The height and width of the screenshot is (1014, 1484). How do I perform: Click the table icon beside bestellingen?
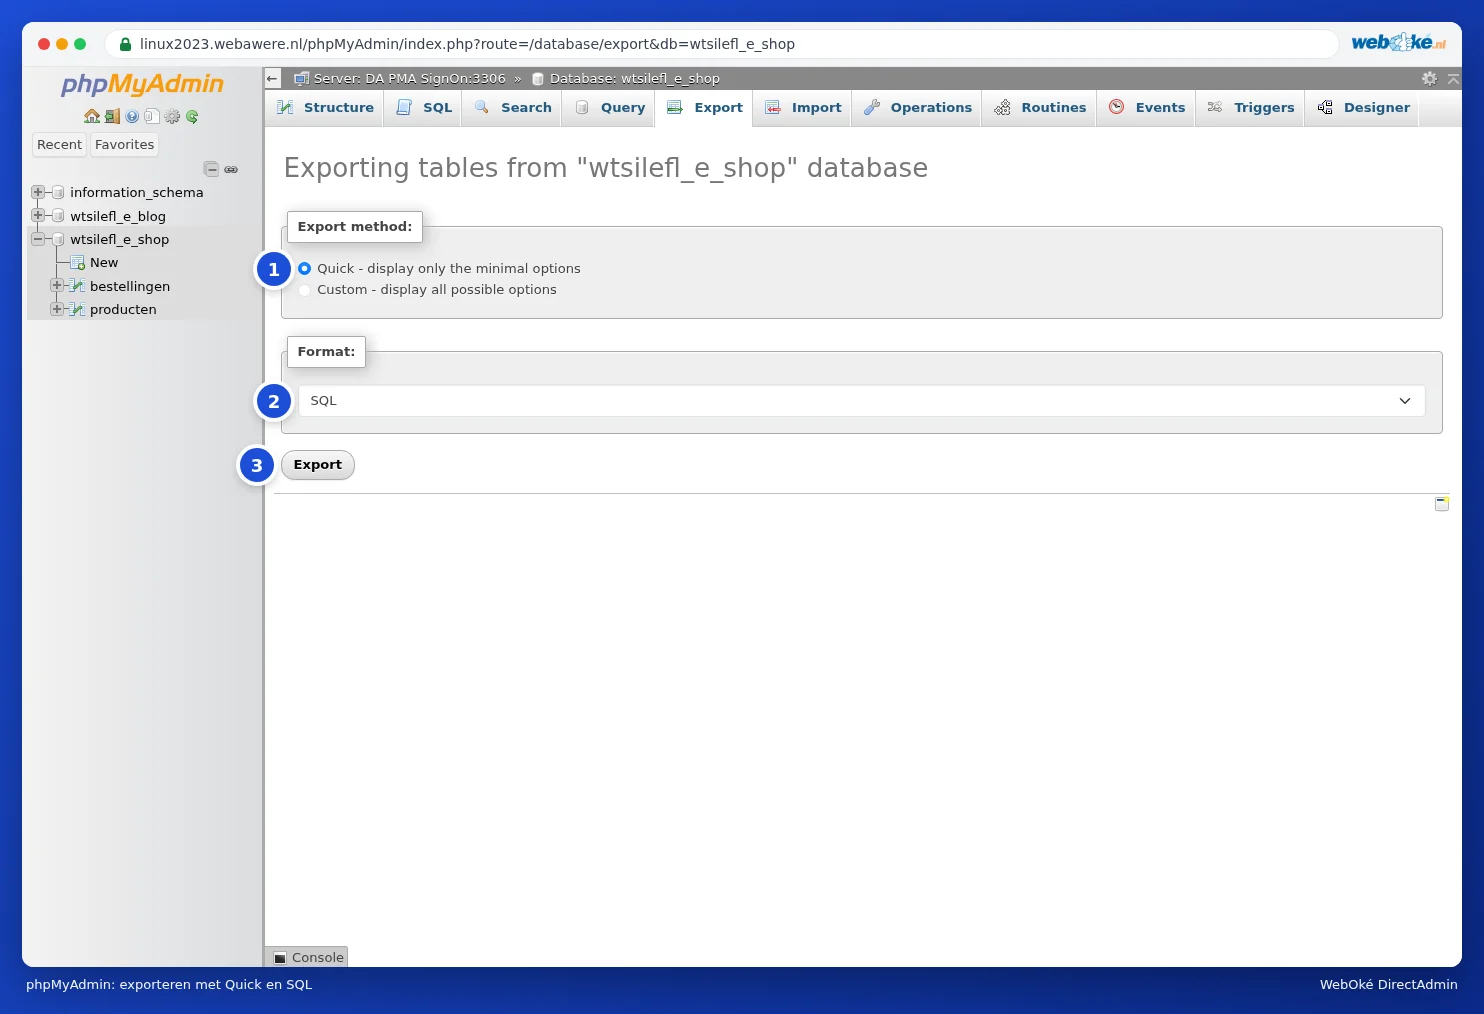[x=77, y=286]
